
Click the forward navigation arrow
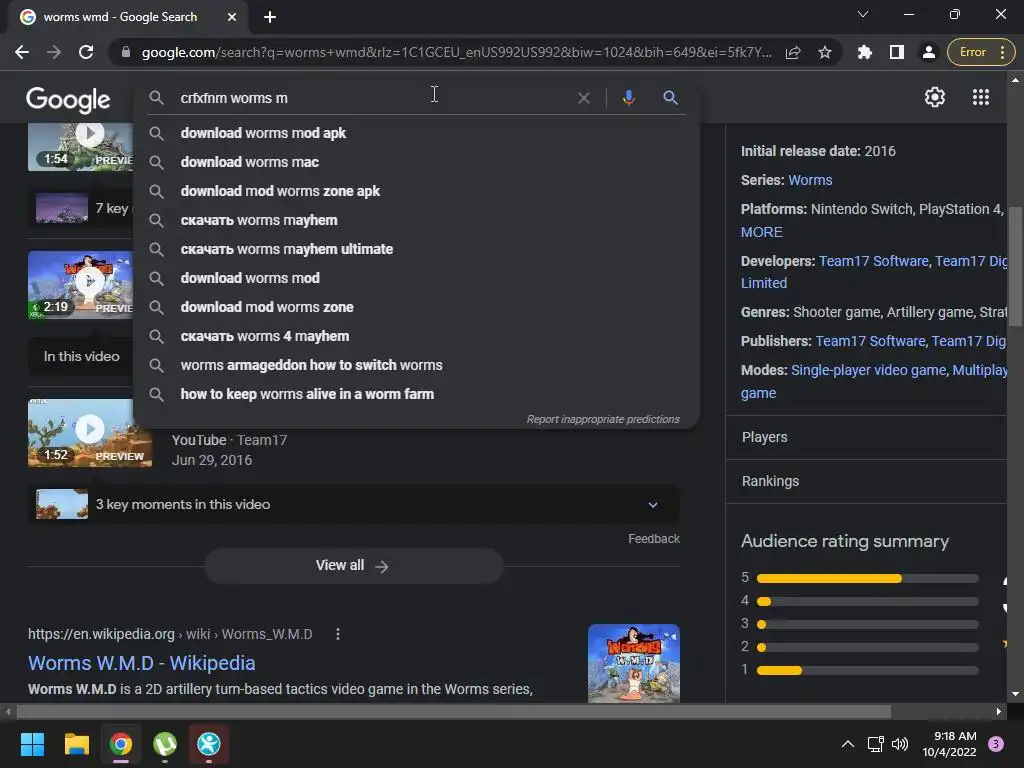(x=54, y=52)
